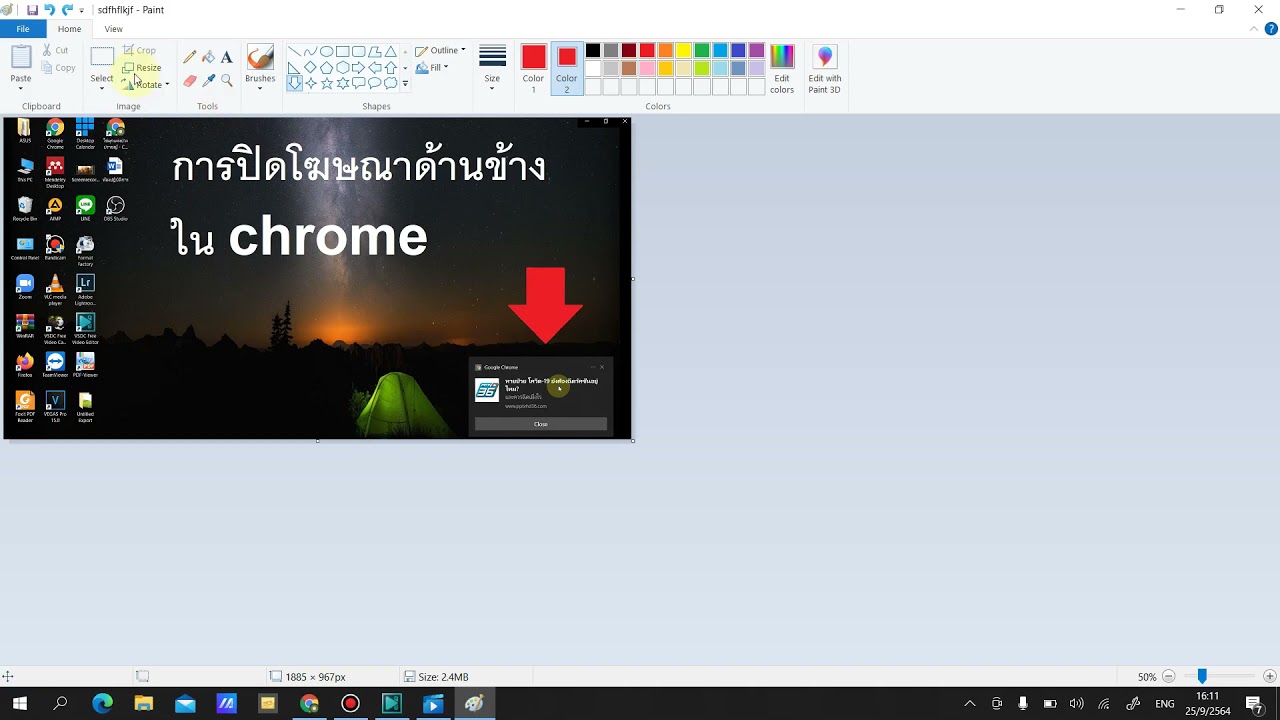The image size is (1280, 720).
Task: Open the Select dropdown arrow
Action: point(102,88)
